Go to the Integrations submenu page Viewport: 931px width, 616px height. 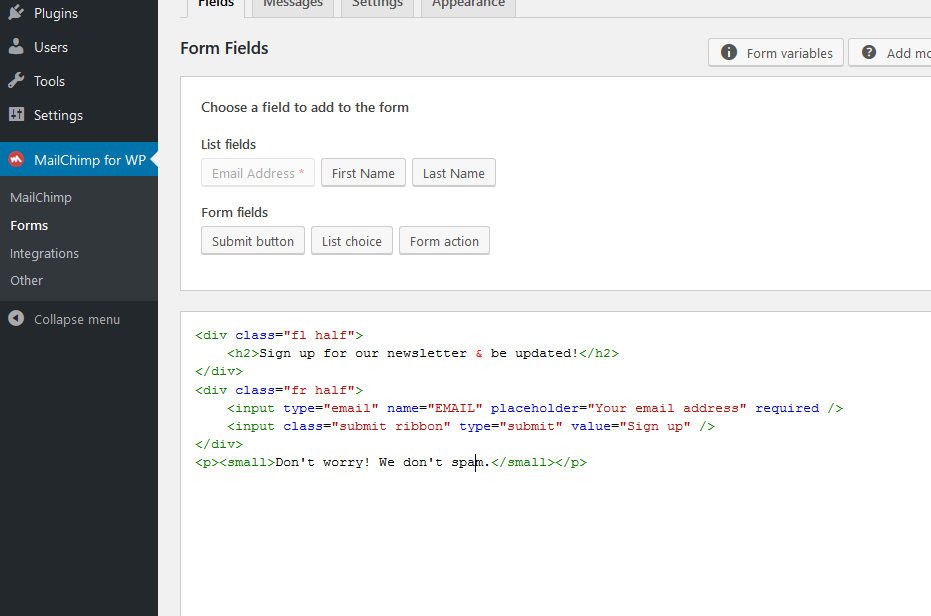tap(44, 253)
